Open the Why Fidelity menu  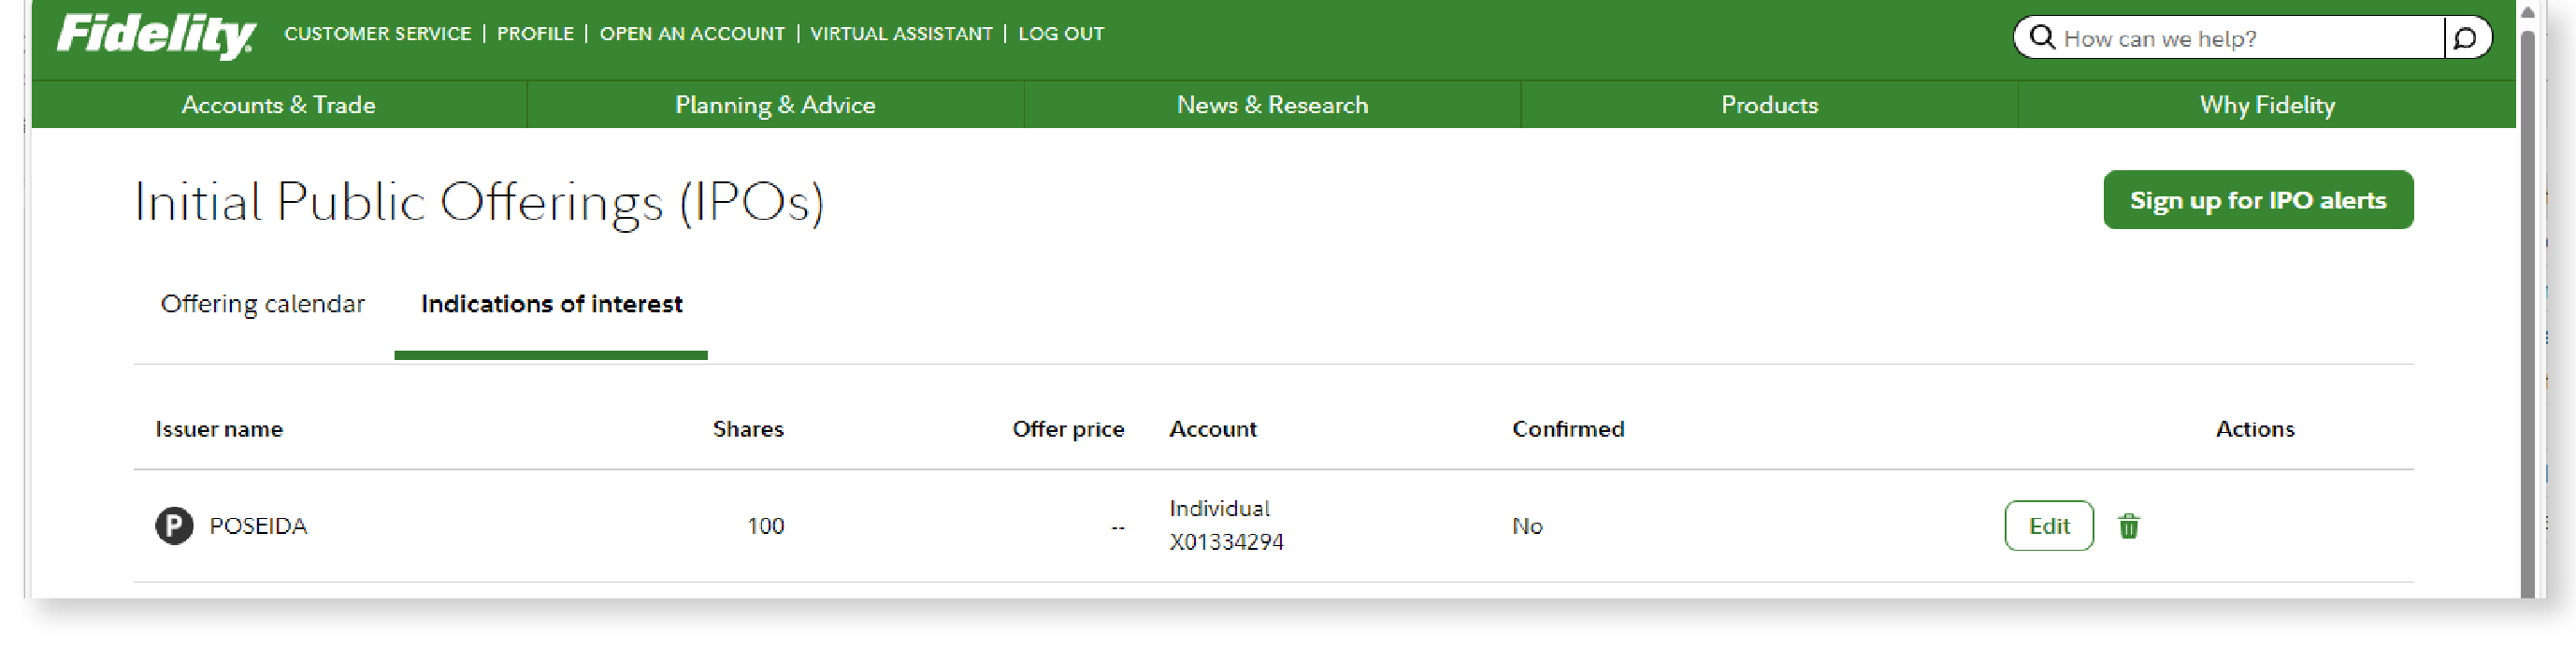click(x=2266, y=105)
